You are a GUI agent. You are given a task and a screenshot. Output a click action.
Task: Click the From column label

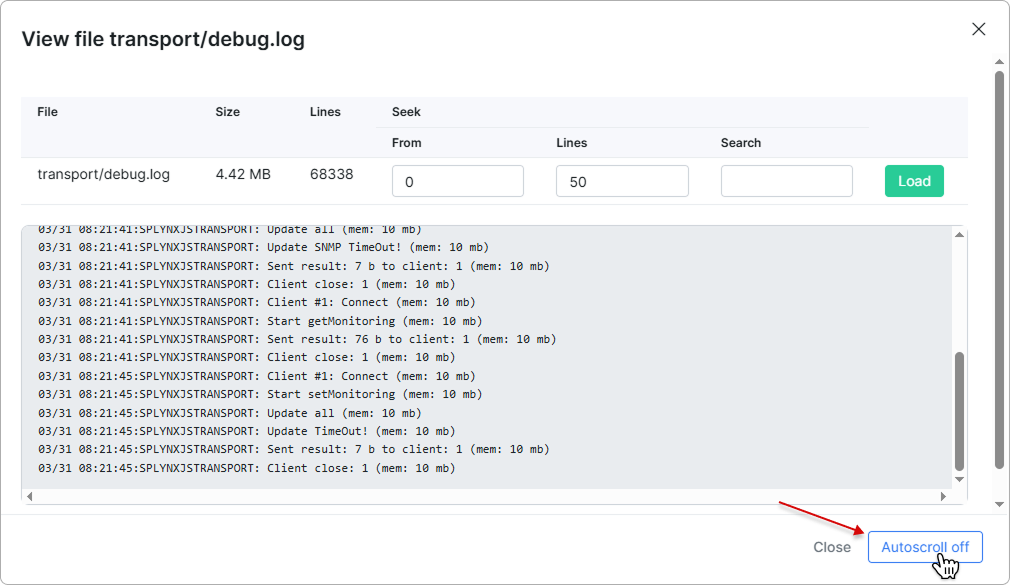tap(406, 143)
